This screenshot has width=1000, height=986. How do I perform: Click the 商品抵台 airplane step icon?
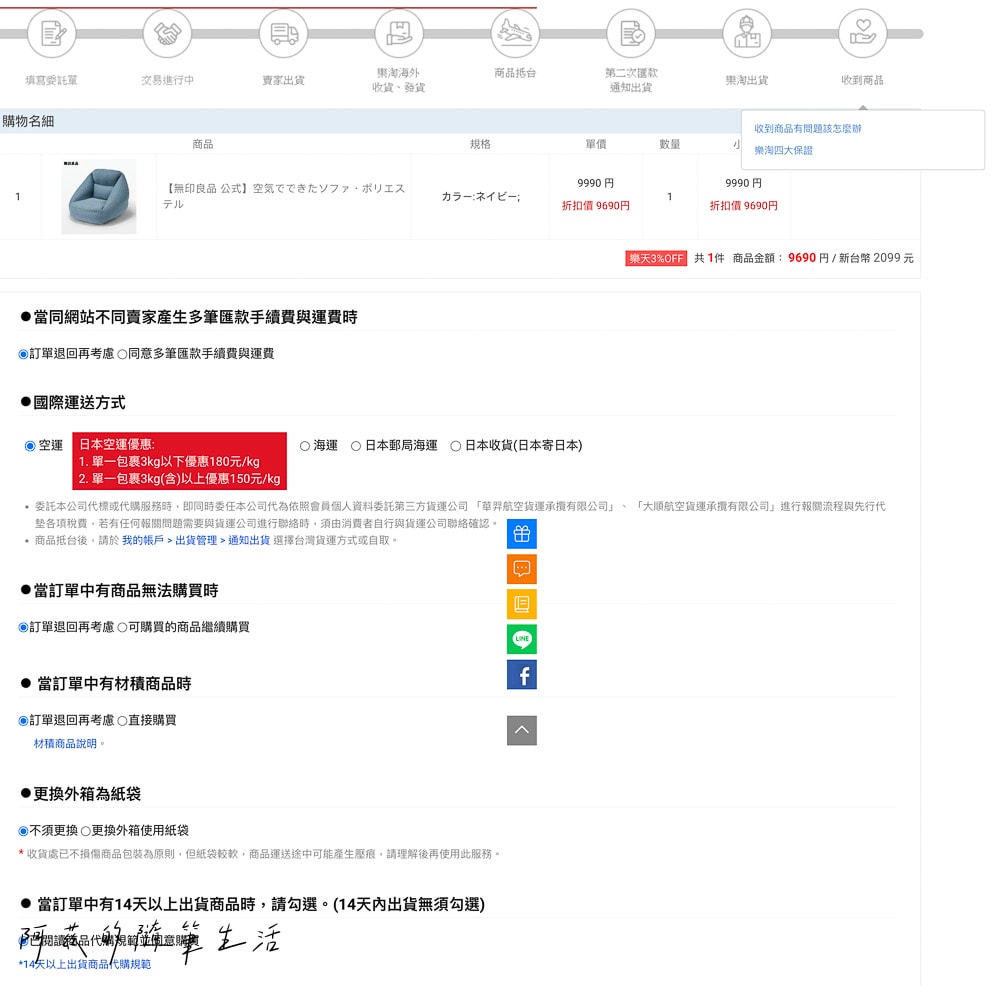coord(515,34)
